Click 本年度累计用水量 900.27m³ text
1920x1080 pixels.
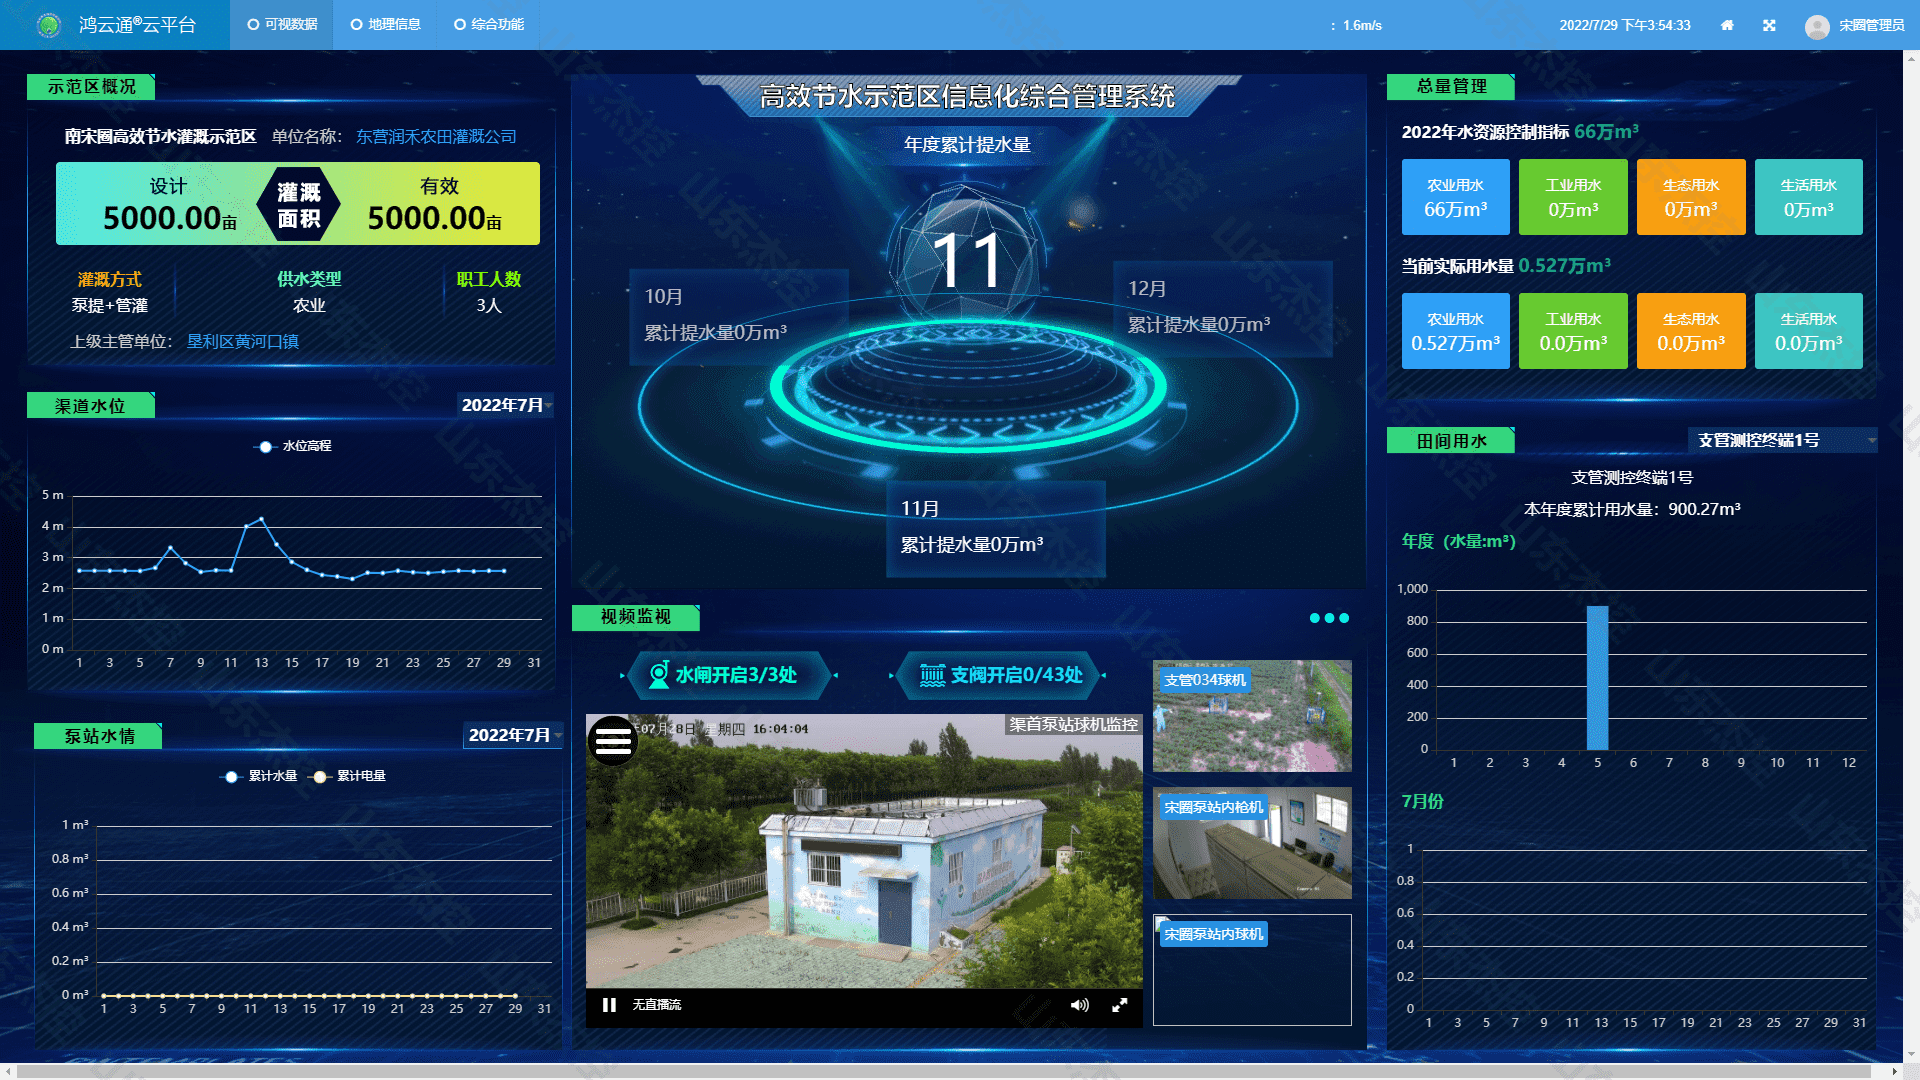coord(1632,509)
